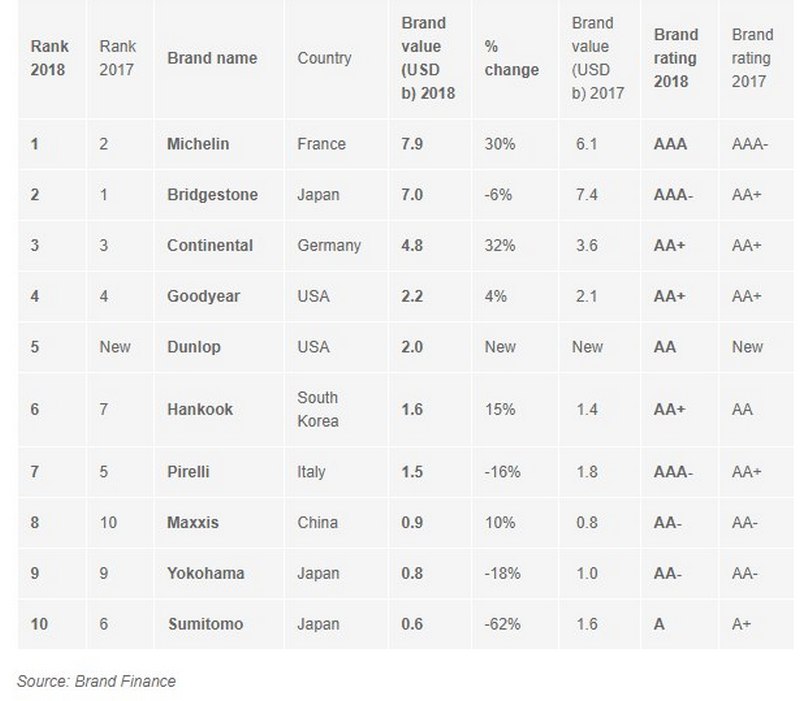Click the Brand name column header
The image size is (800, 701).
pos(212,58)
